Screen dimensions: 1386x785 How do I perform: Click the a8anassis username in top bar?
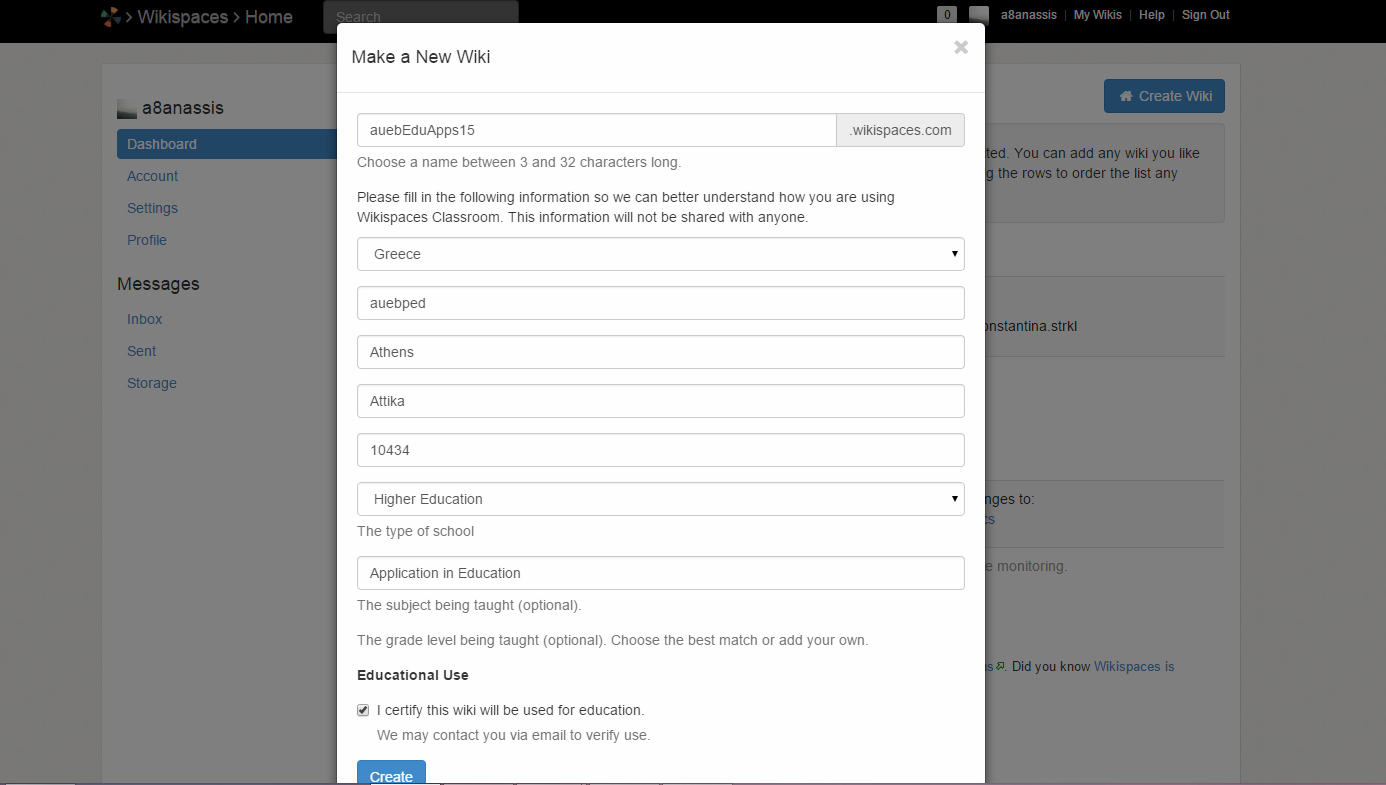coord(1029,15)
